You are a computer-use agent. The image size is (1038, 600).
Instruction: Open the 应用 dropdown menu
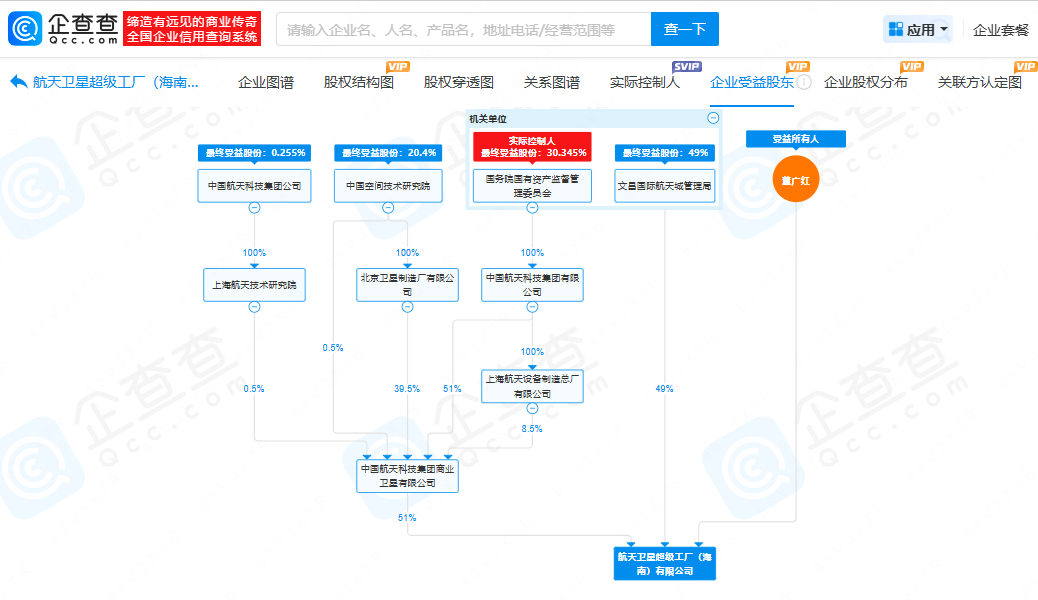coord(918,29)
